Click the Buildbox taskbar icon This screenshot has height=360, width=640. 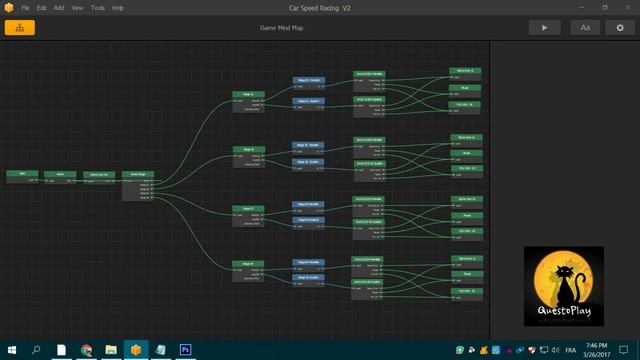(136, 350)
